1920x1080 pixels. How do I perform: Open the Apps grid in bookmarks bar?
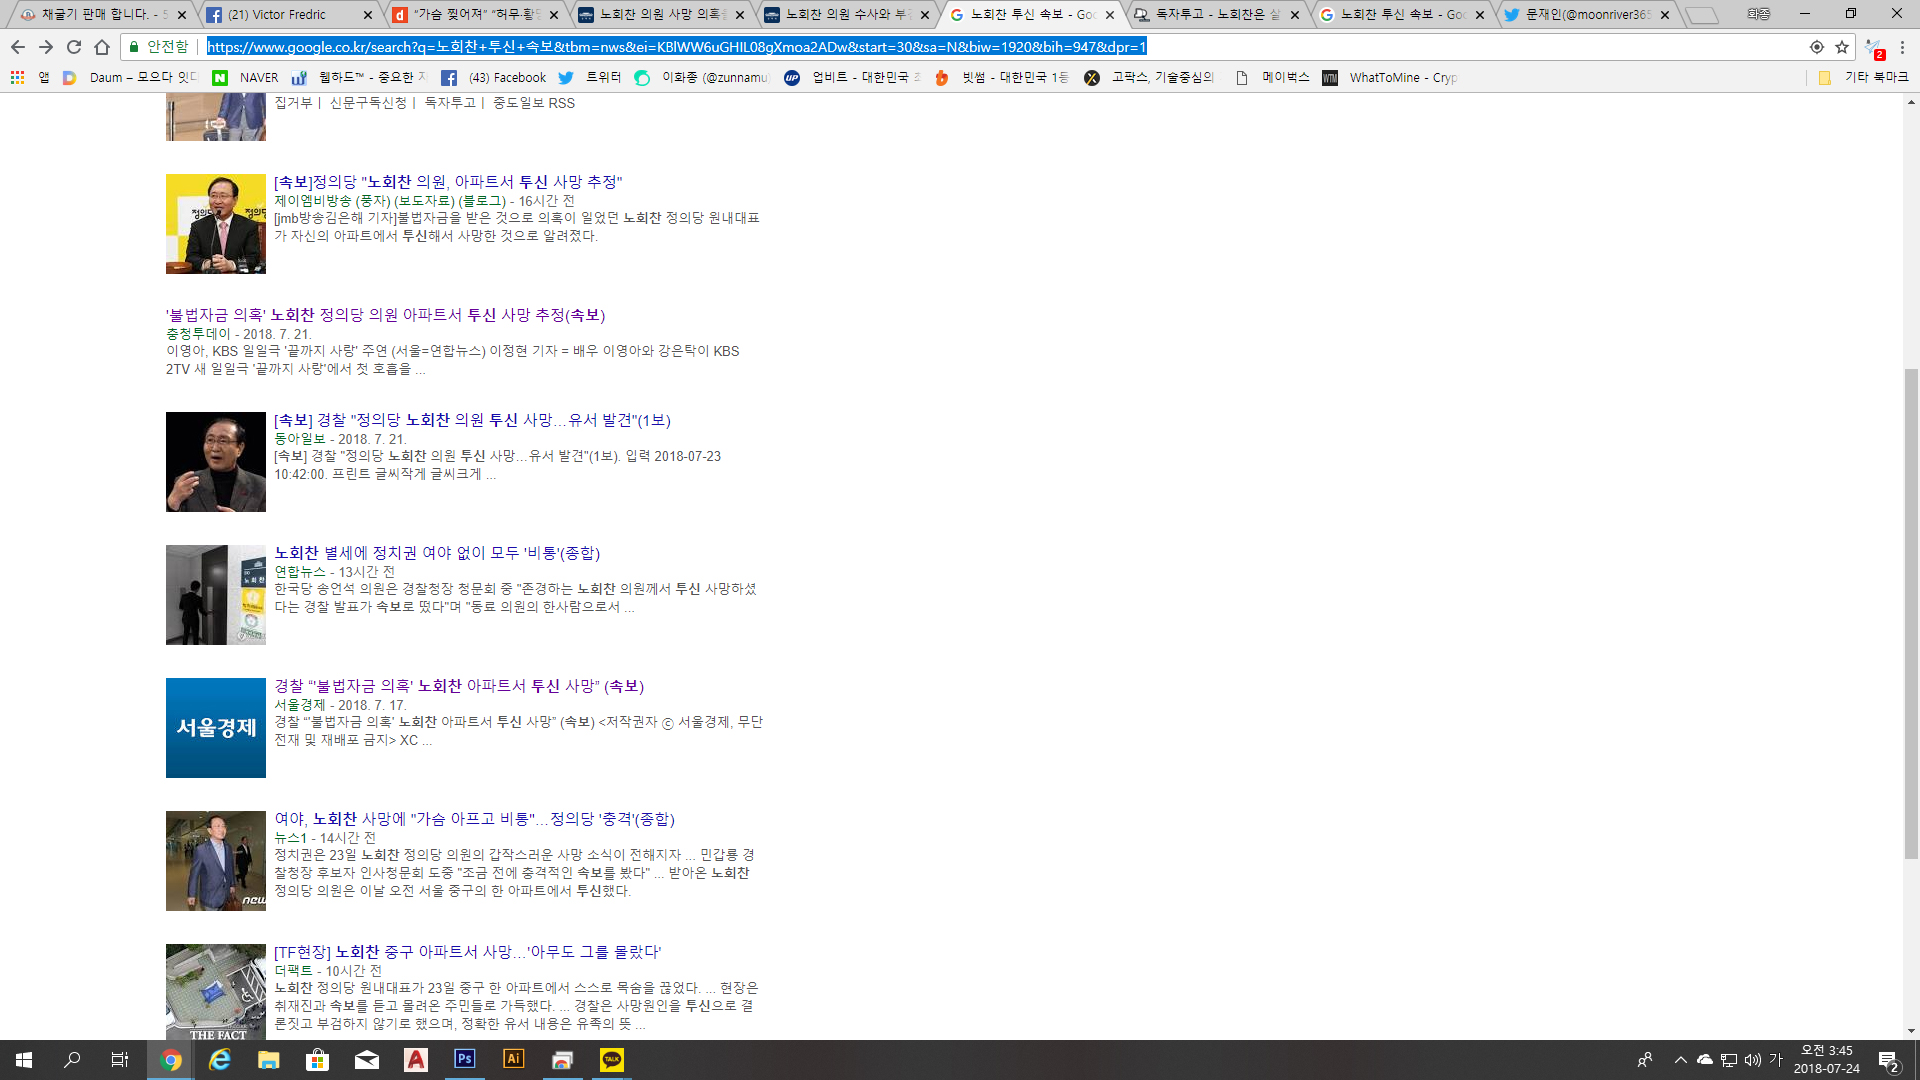[x=17, y=77]
